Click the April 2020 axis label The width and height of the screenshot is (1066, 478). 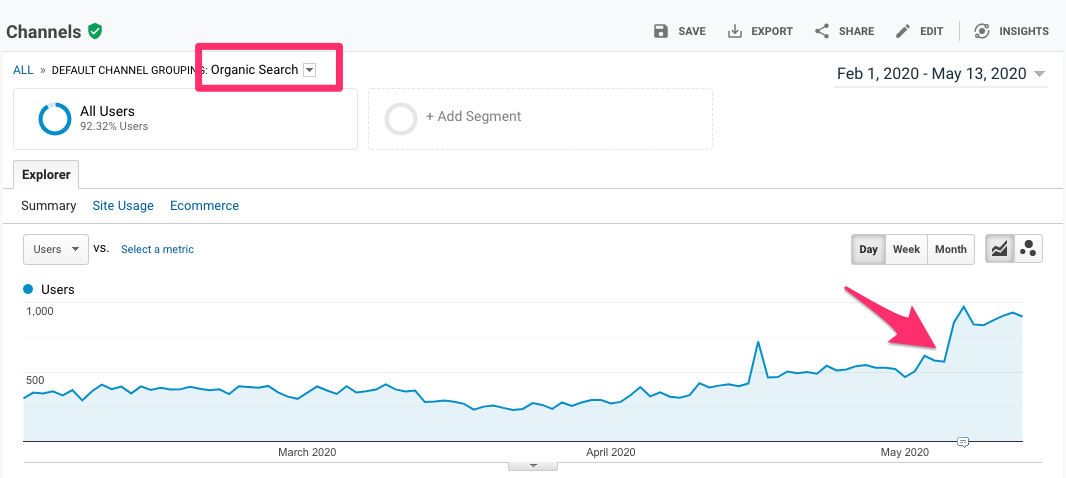click(611, 451)
